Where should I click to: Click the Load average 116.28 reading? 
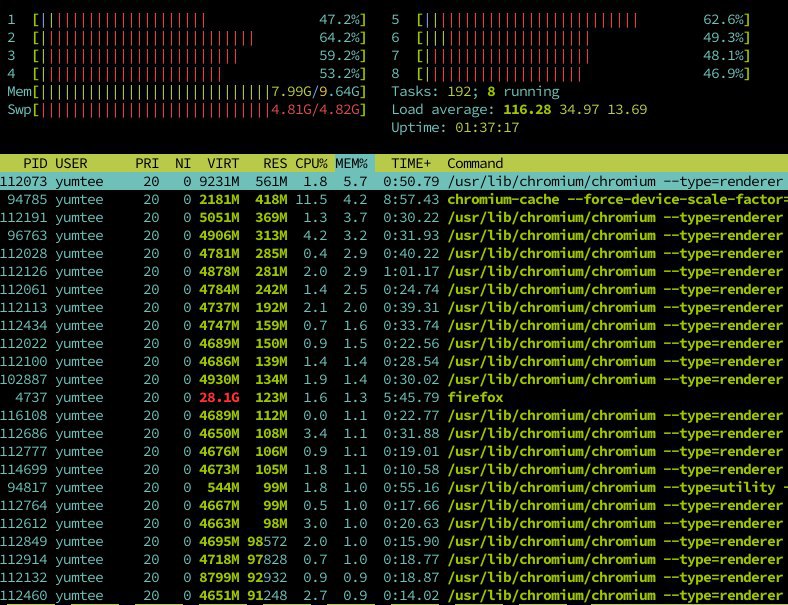tap(527, 110)
